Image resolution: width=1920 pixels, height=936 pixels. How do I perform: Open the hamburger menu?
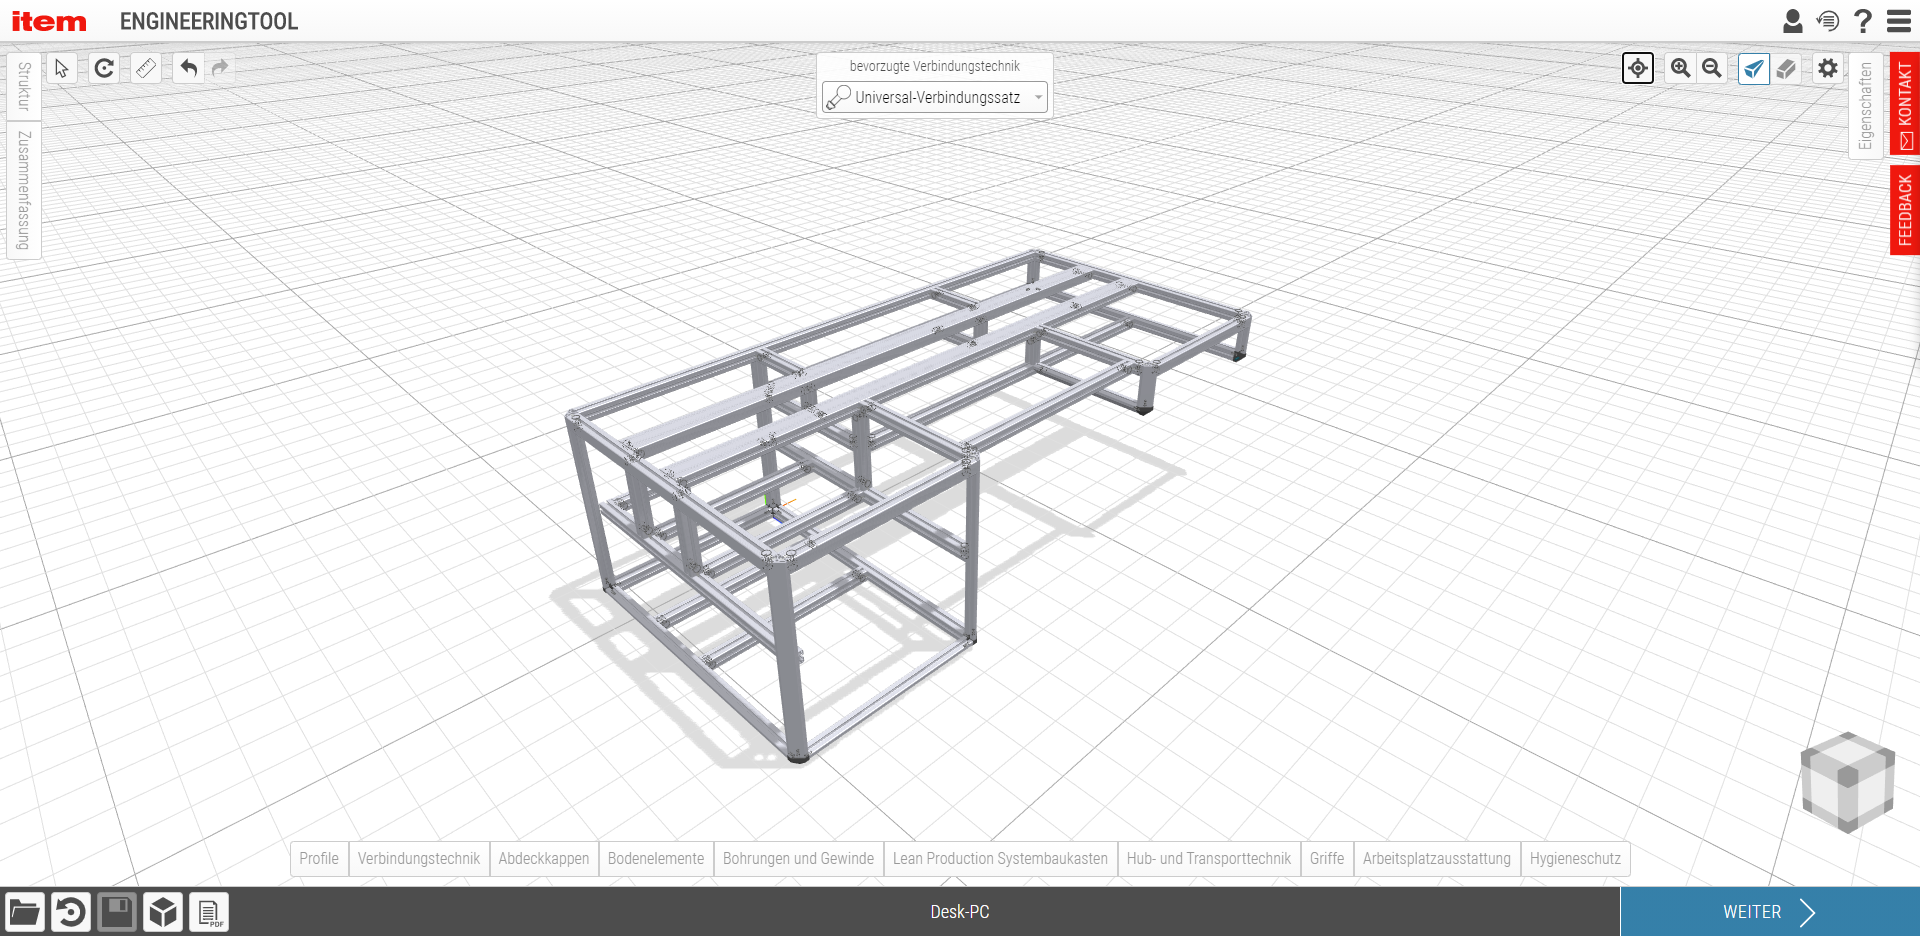1899,20
